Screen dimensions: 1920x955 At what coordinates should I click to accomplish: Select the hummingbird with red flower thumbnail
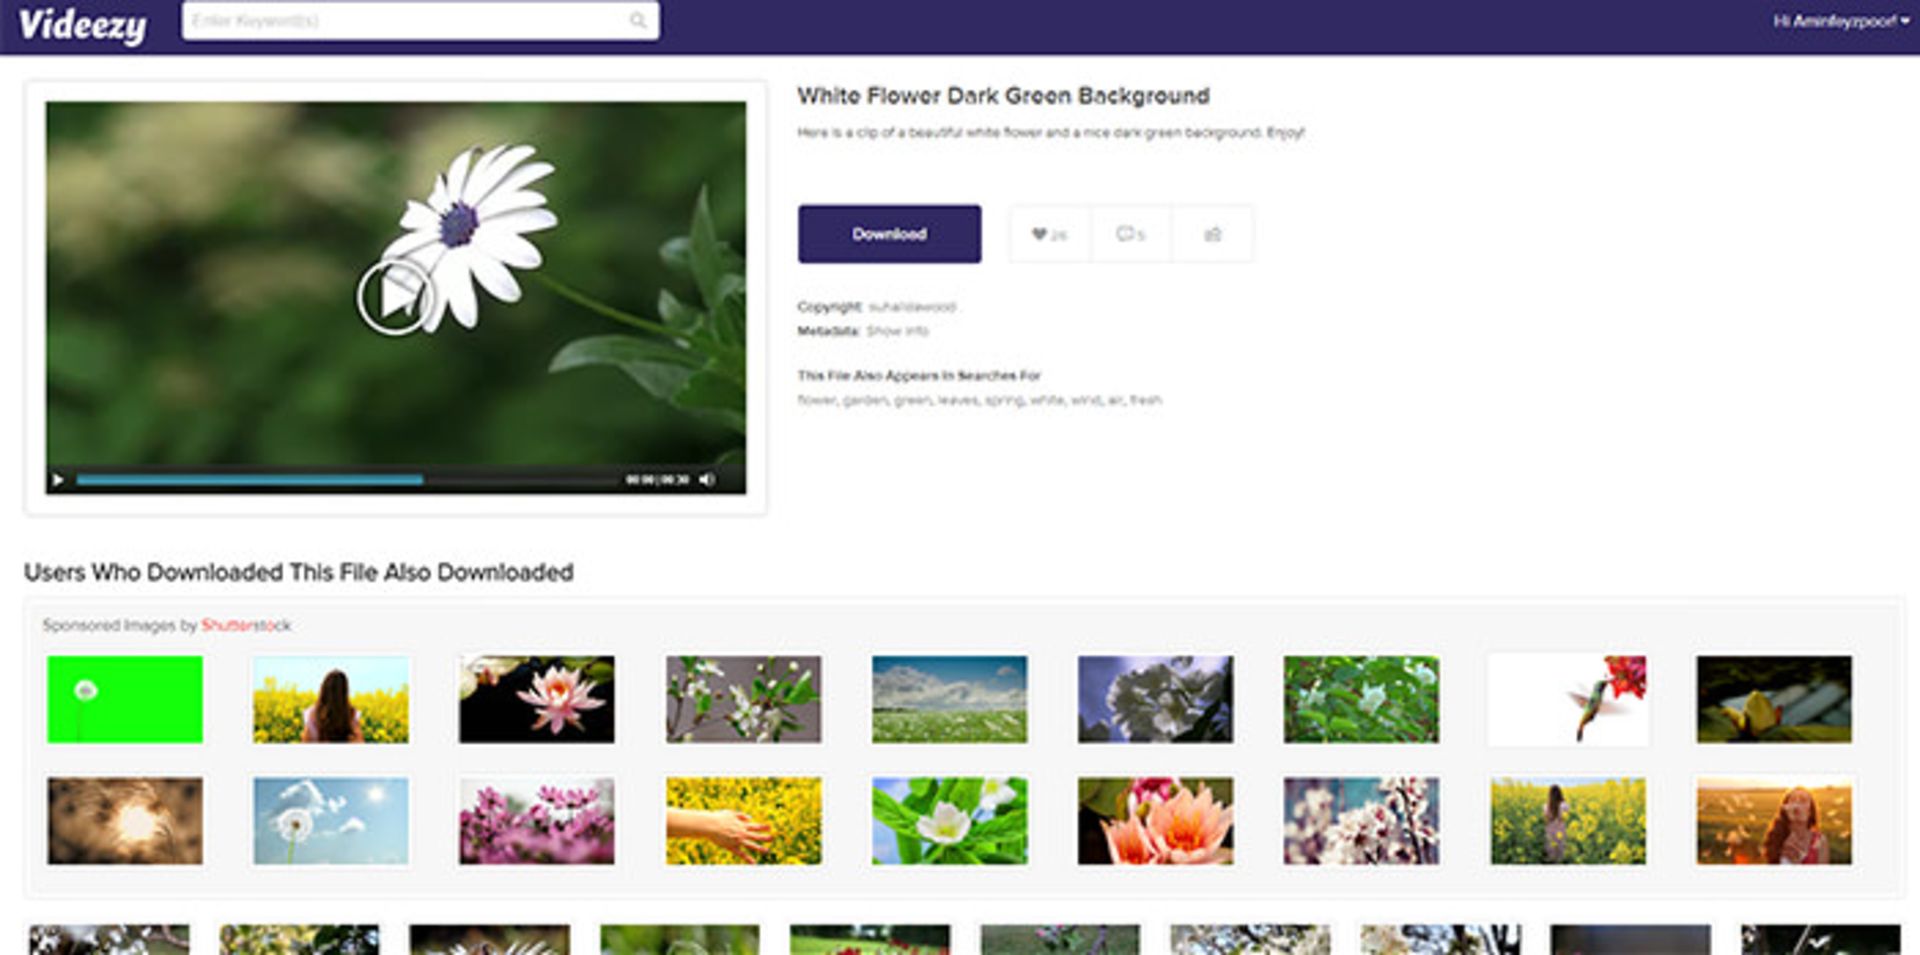pos(1567,699)
